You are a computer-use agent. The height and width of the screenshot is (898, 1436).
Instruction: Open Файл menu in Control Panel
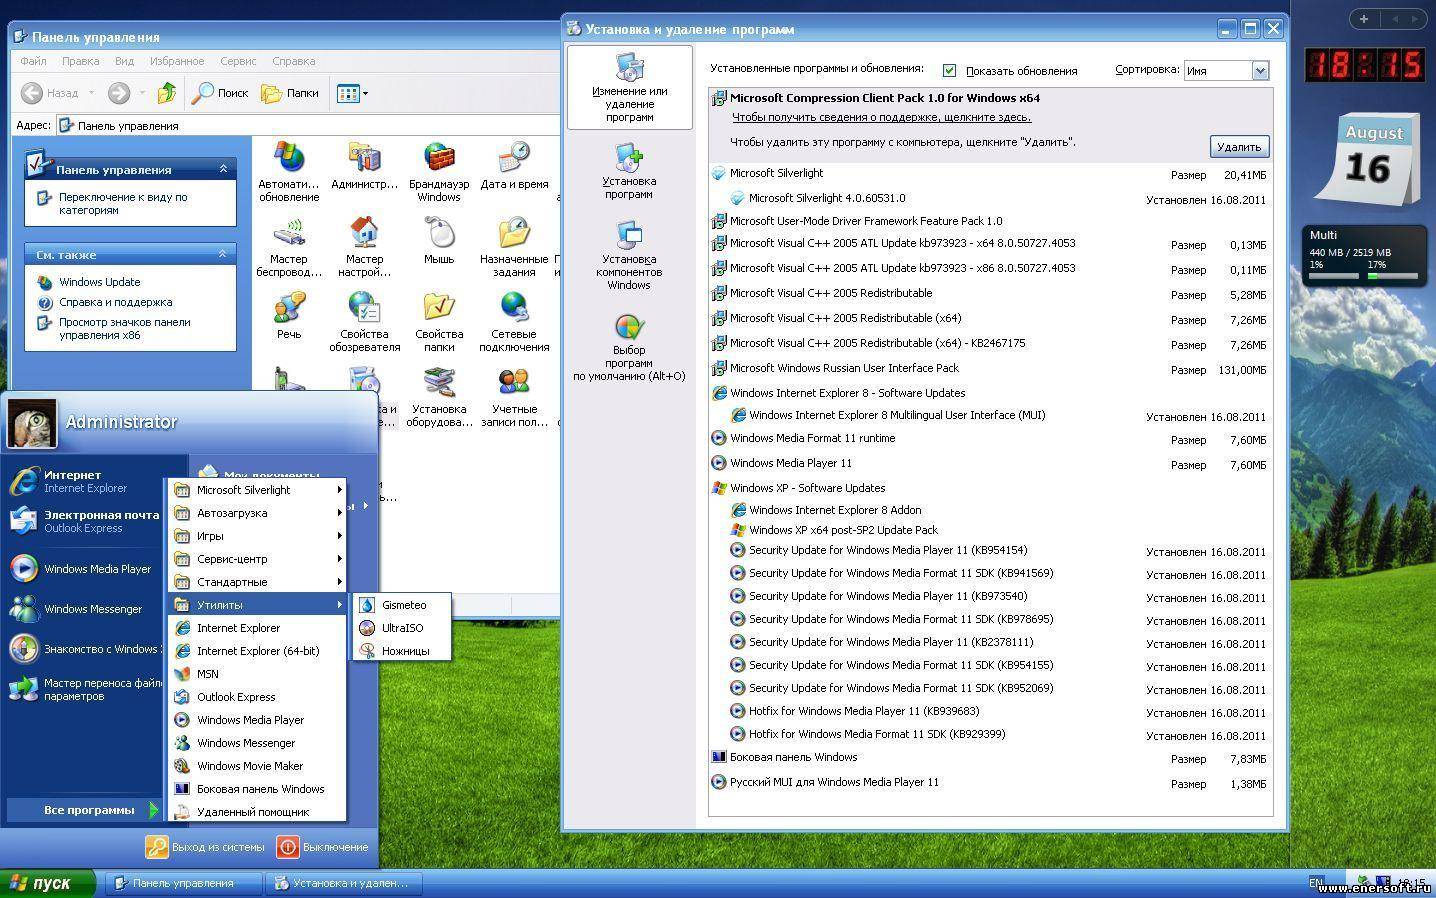tap(33, 61)
